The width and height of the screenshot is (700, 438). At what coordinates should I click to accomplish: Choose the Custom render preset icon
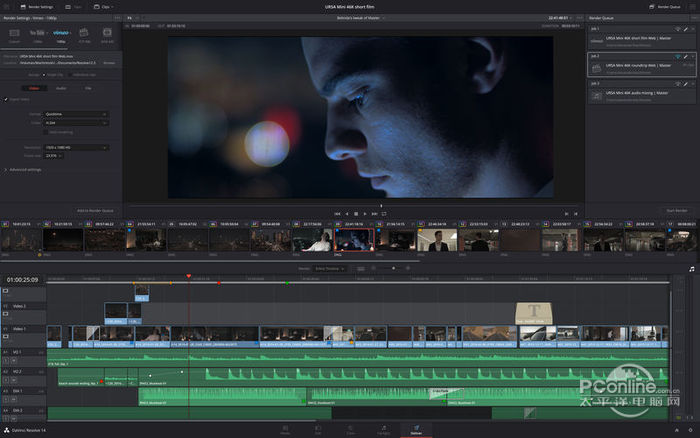point(14,34)
